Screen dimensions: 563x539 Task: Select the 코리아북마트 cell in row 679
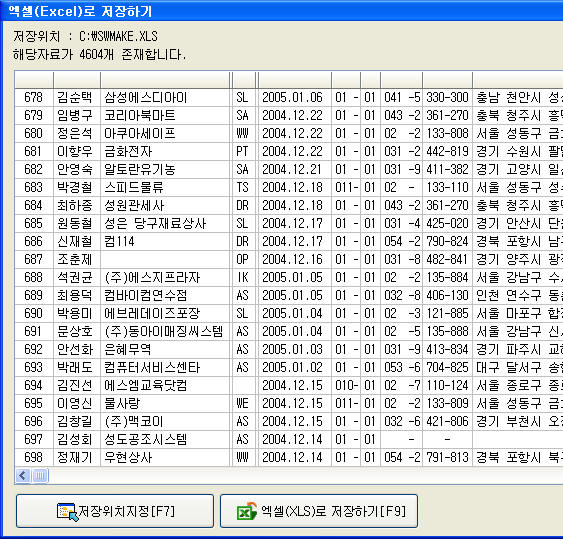pyautogui.click(x=165, y=115)
